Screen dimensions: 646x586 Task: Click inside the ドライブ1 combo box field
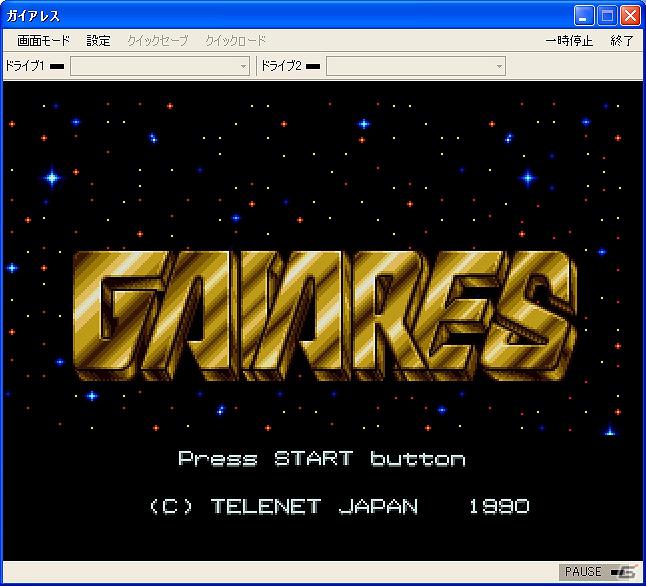(160, 66)
